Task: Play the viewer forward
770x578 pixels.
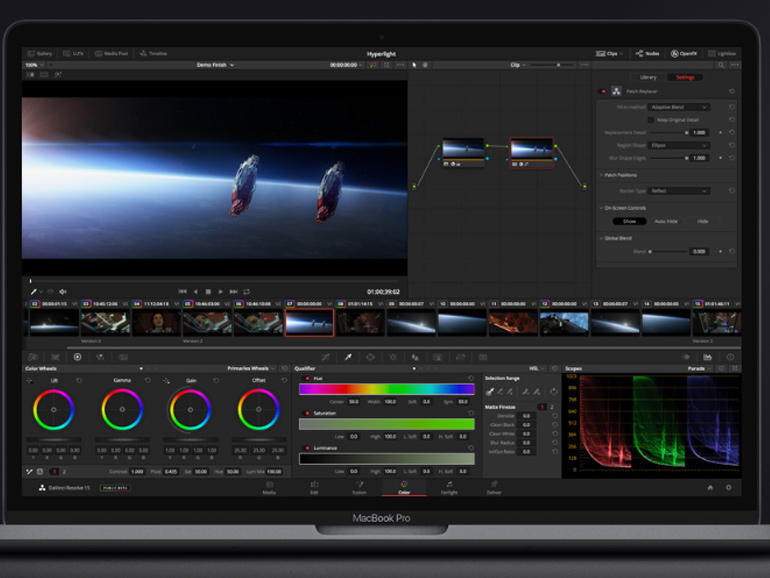Action: point(220,292)
